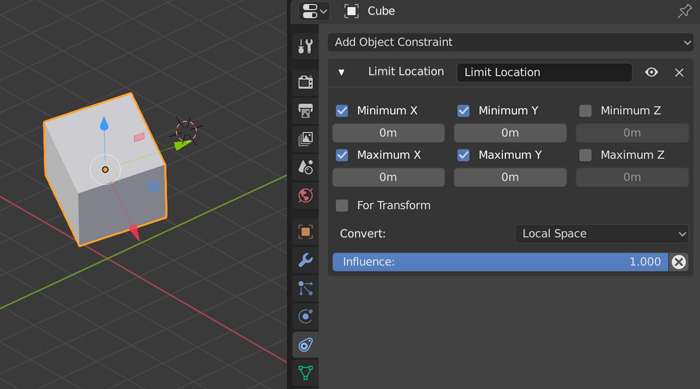Viewport: 700px width, 389px height.
Task: Click the Minimum X value field
Action: (388, 133)
